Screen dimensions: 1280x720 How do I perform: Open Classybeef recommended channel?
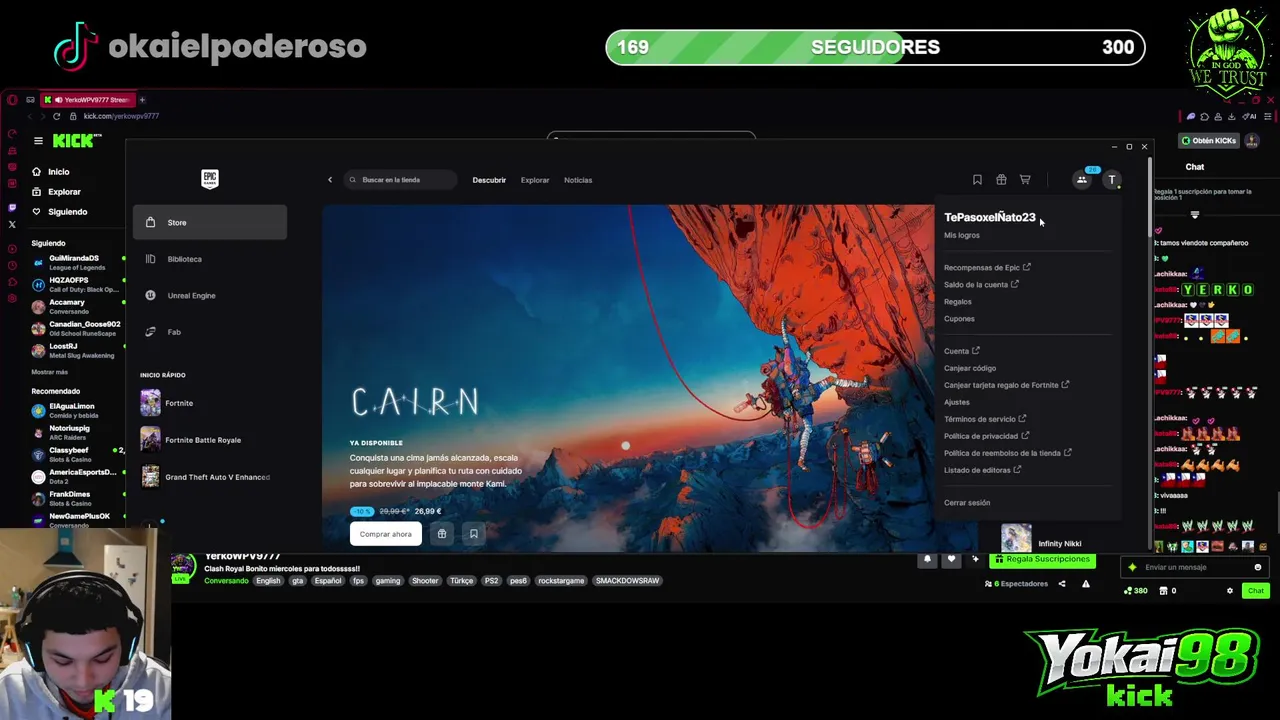[76, 455]
